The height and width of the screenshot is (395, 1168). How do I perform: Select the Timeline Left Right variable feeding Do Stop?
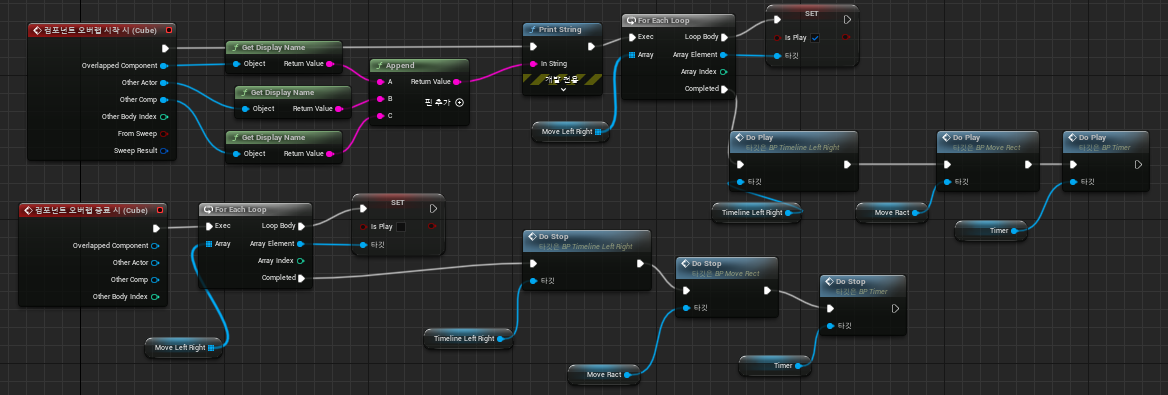[x=469, y=338]
